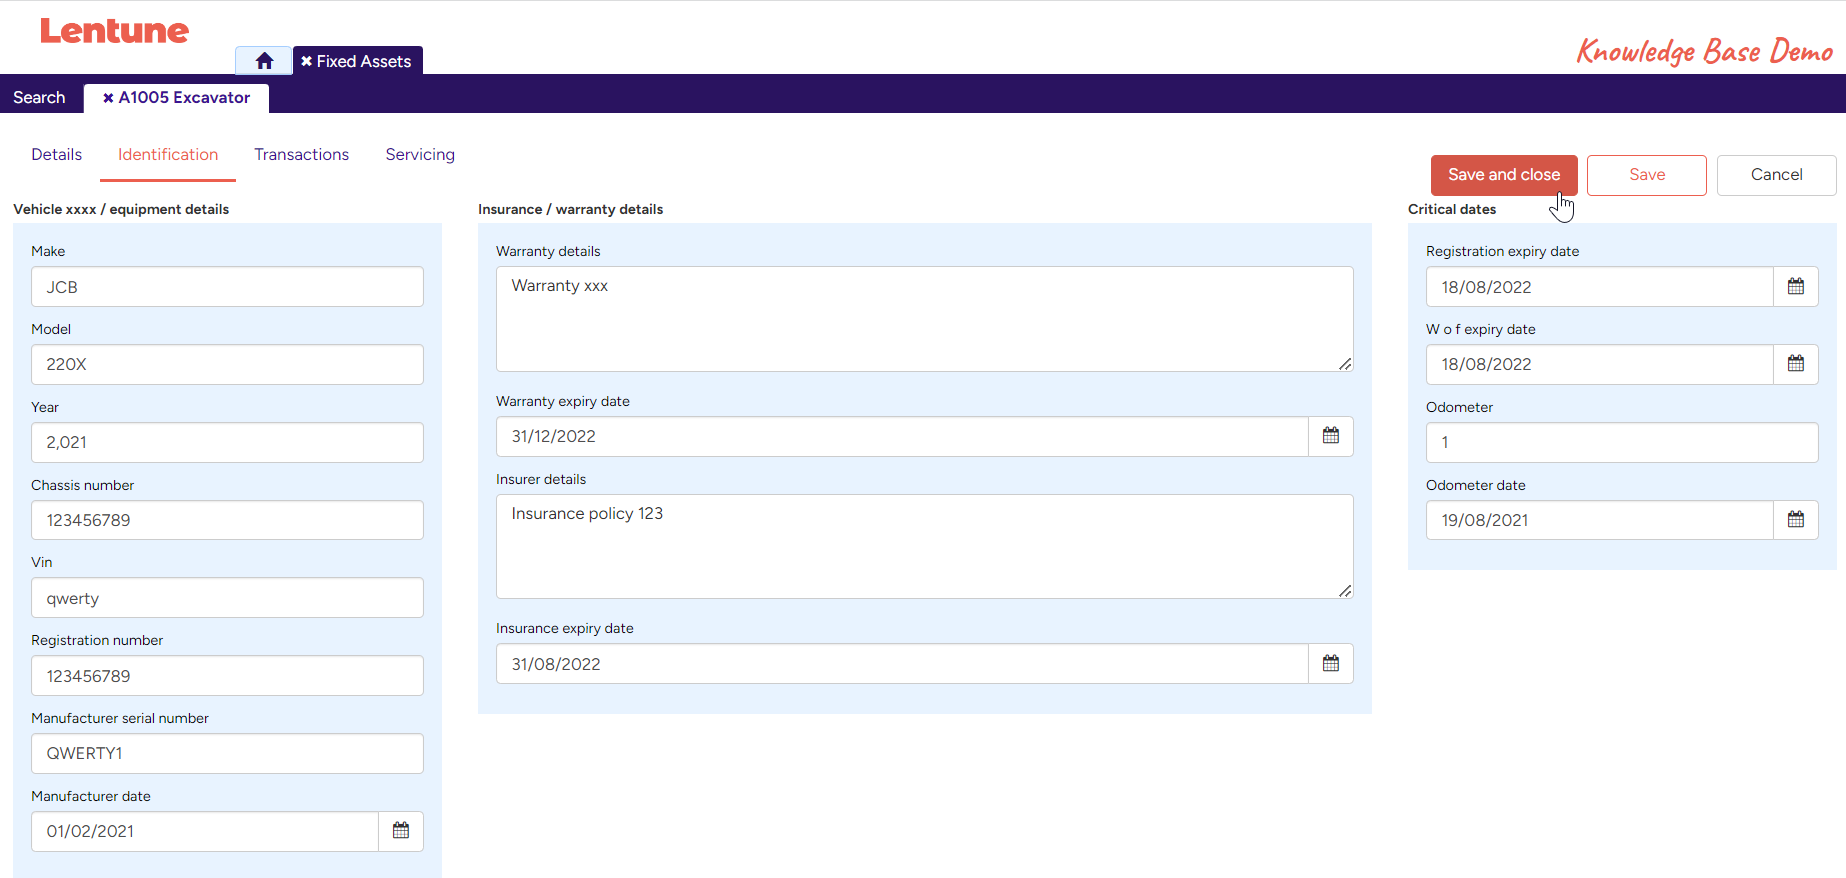Image resolution: width=1846 pixels, height=878 pixels.
Task: Close the A1005 Excavator tab
Action: pos(108,97)
